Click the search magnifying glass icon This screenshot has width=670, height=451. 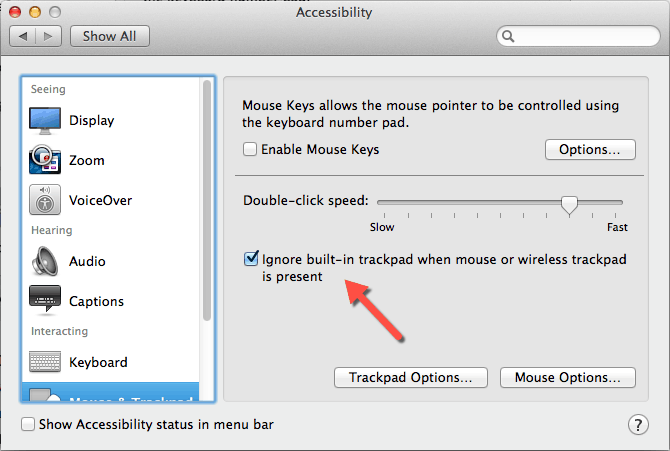click(508, 36)
